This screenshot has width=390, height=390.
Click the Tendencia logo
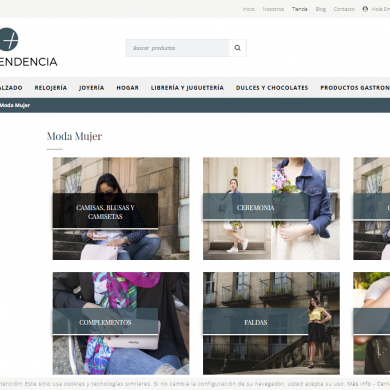[x=28, y=47]
